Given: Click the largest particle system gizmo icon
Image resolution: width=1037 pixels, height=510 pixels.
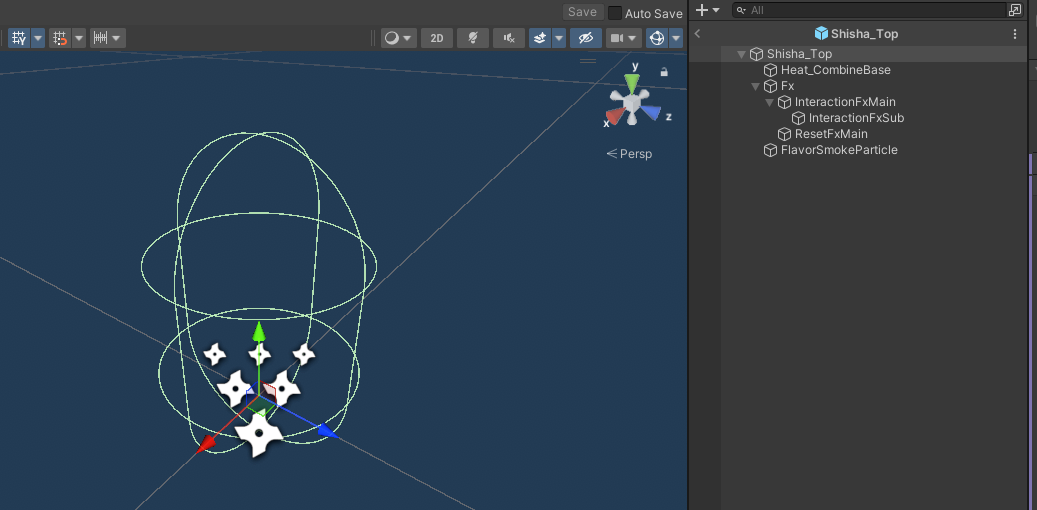Looking at the screenshot, I should [259, 434].
